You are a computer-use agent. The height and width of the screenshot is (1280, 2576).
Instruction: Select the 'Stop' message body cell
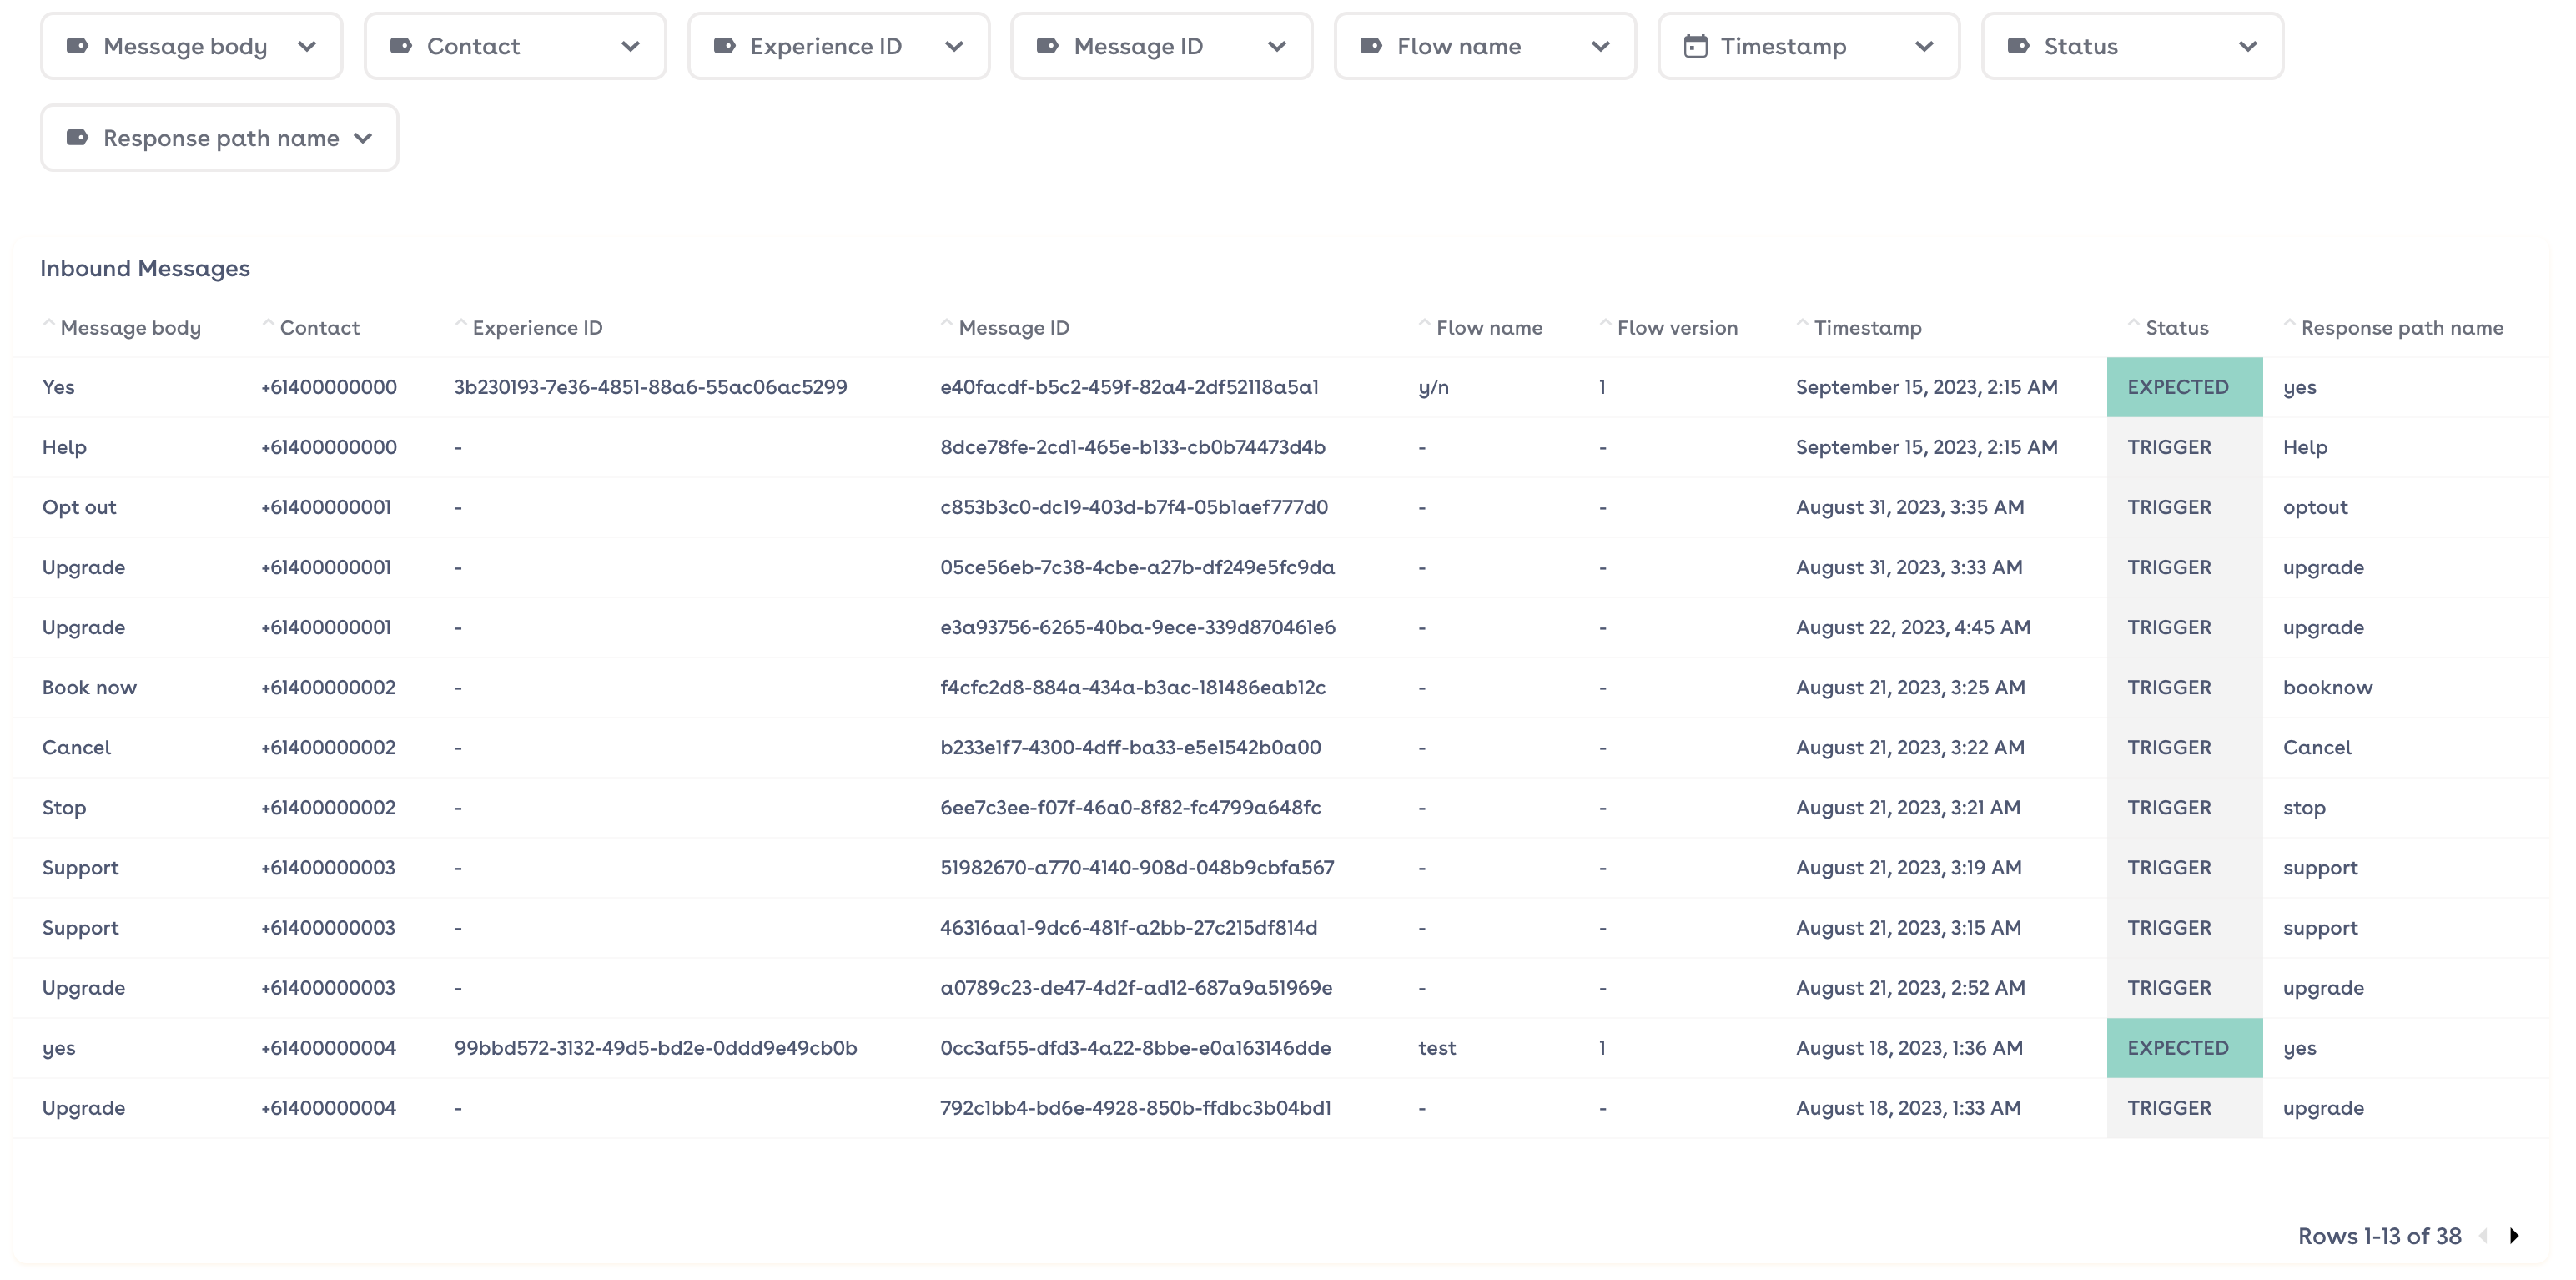click(64, 807)
